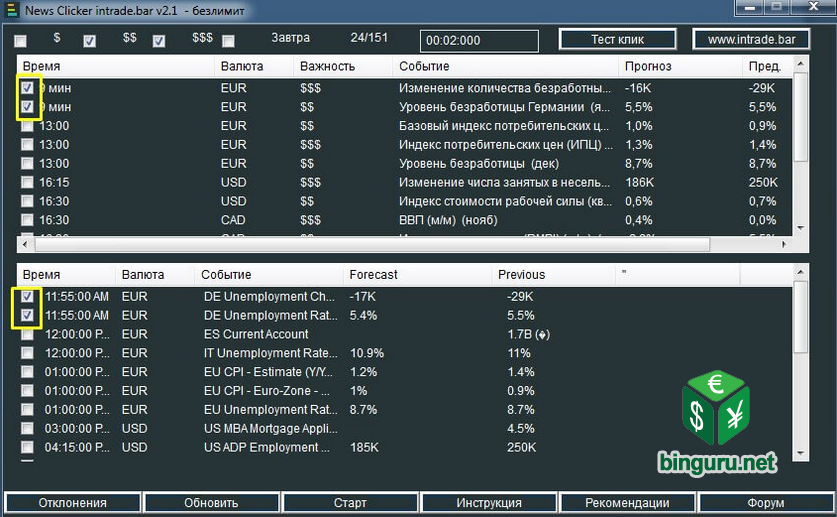Screen dimensions: 837x517
Task: Click the Старт button
Action: (x=350, y=503)
